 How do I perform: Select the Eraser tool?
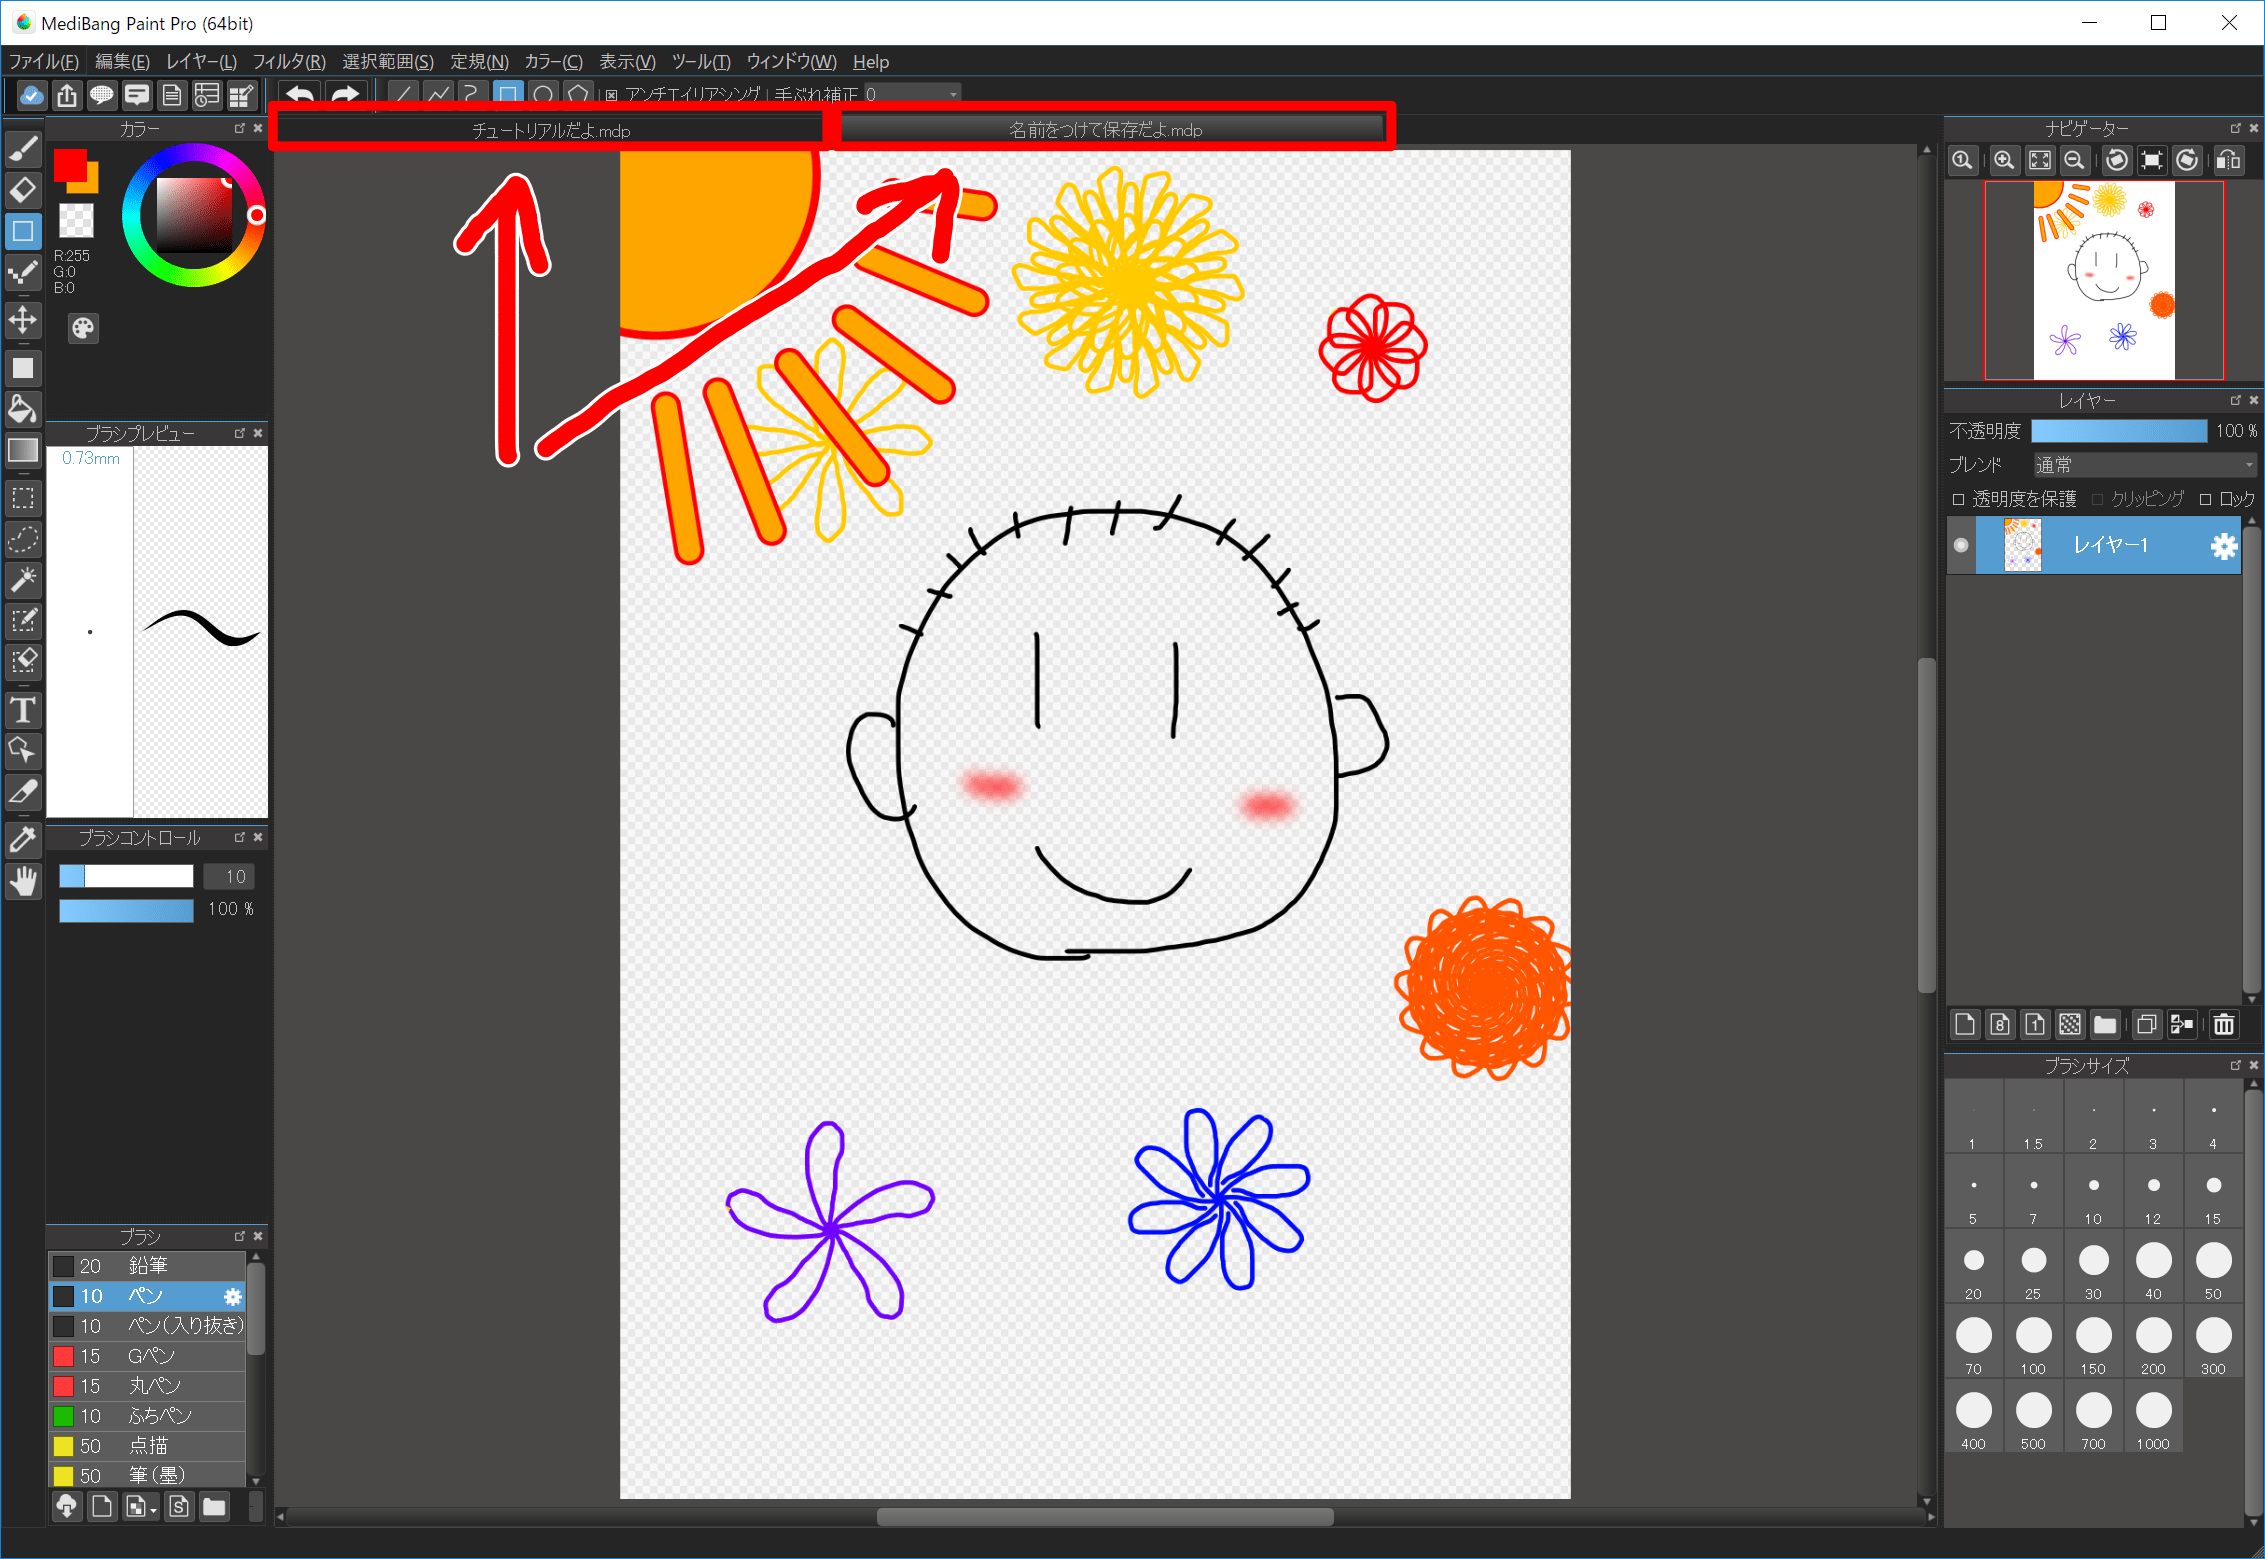[24, 190]
